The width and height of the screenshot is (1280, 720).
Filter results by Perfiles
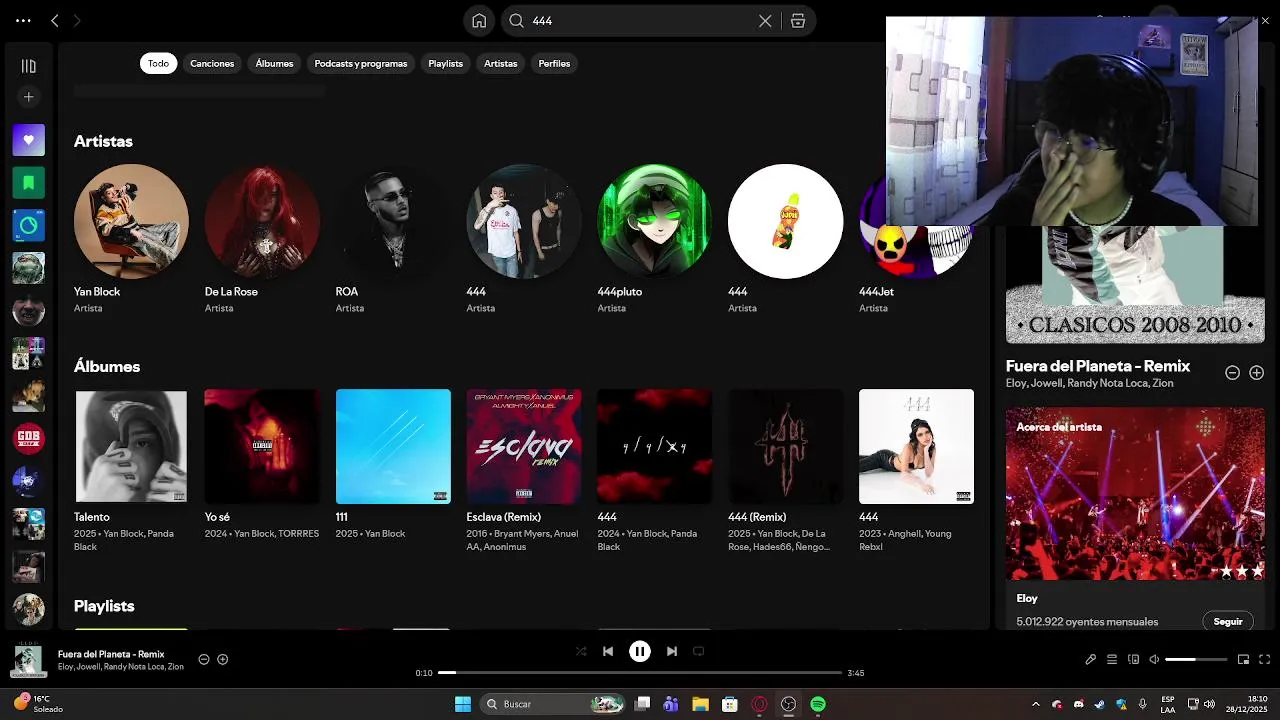[554, 63]
